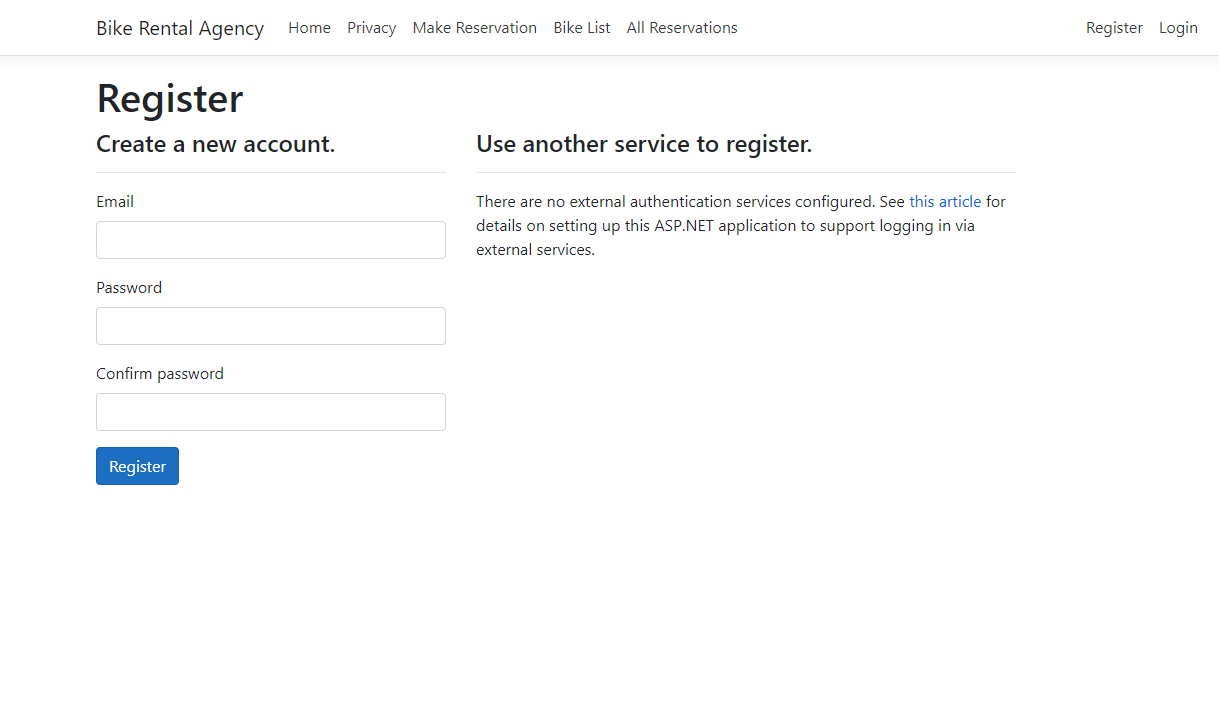1219x710 pixels.
Task: Open the Privacy page from navbar
Action: click(x=371, y=28)
